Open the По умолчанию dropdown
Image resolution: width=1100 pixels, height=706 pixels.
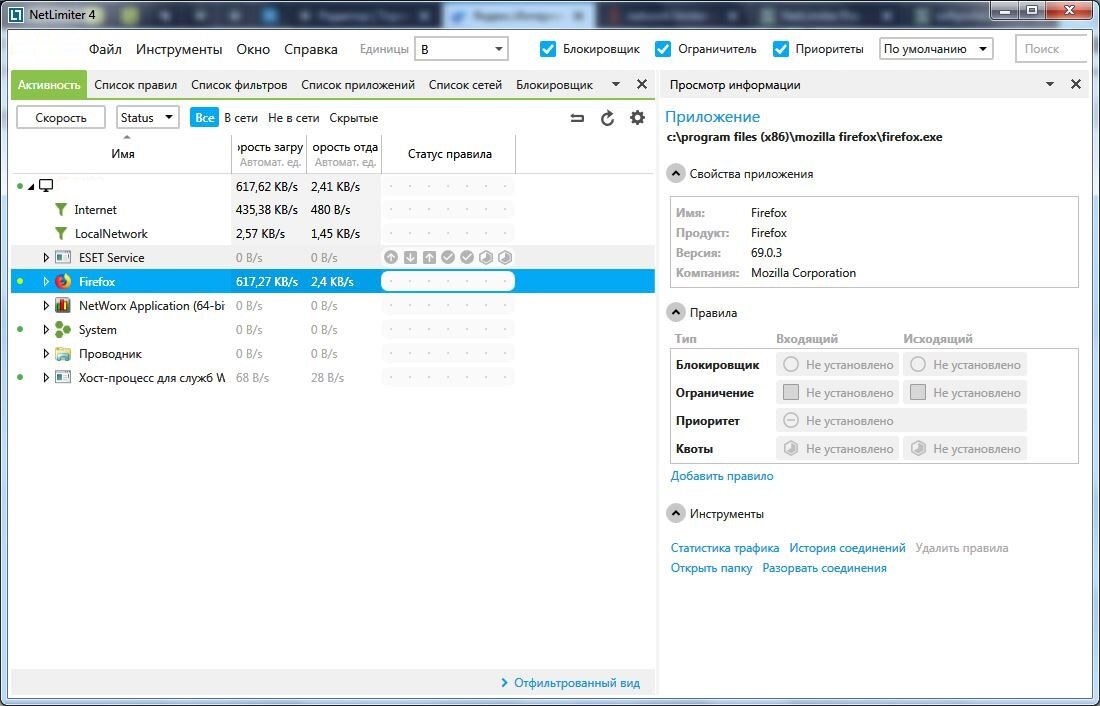pos(936,49)
